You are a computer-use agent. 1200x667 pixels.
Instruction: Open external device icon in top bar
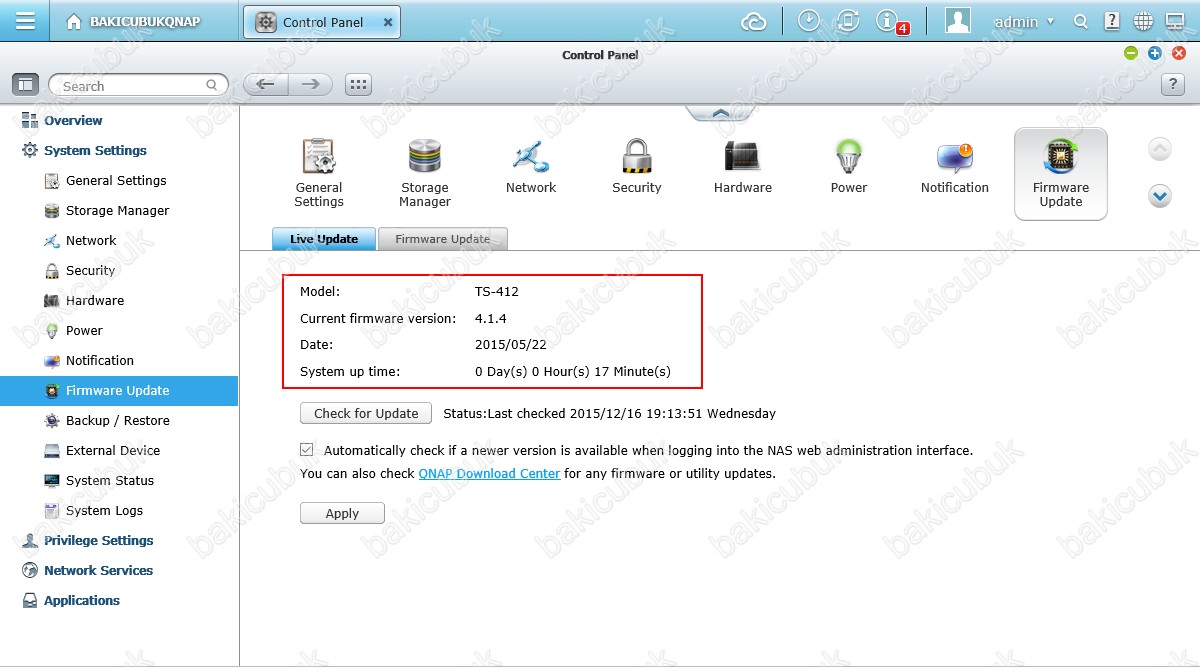[x=848, y=21]
